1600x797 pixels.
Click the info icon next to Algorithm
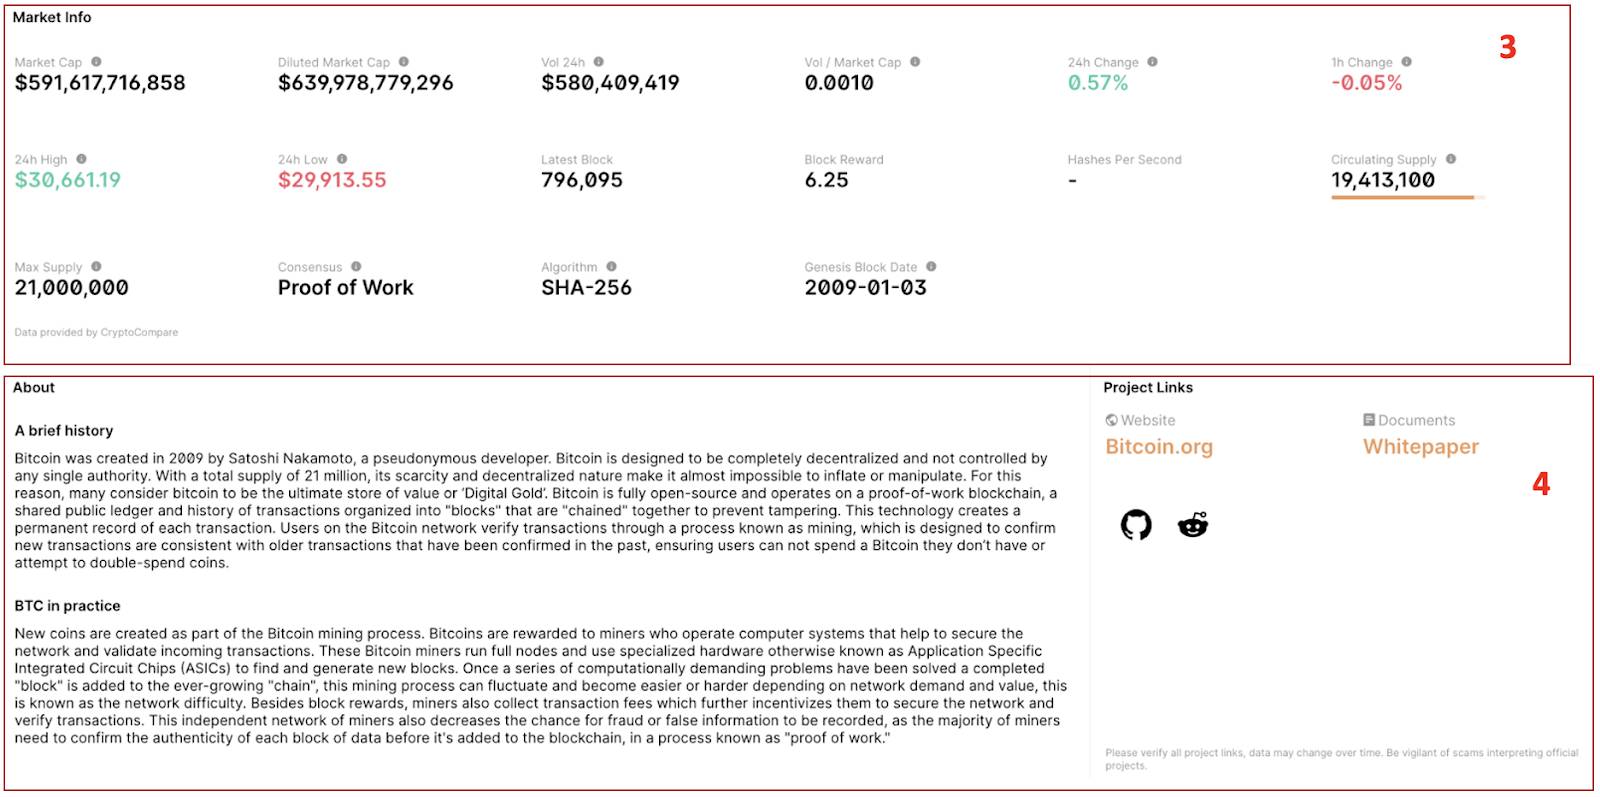[x=612, y=267]
